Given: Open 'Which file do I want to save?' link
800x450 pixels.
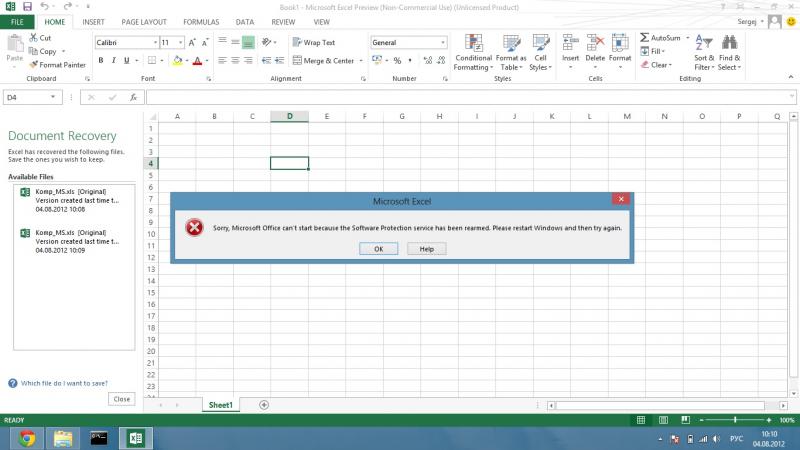Looking at the screenshot, I should [64, 383].
